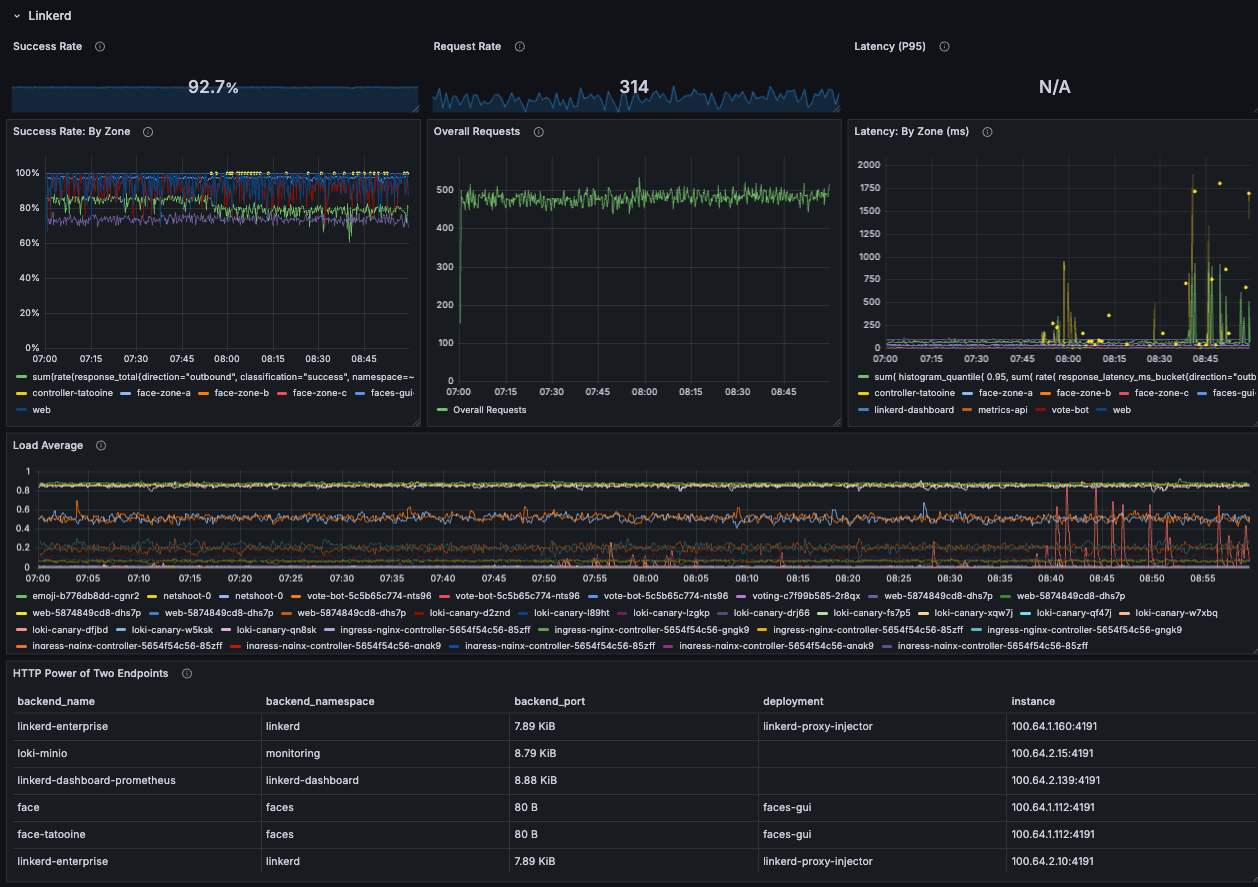Toggle loki-canary-d2znd series visibility
The height and width of the screenshot is (887, 1258).
tap(470, 613)
